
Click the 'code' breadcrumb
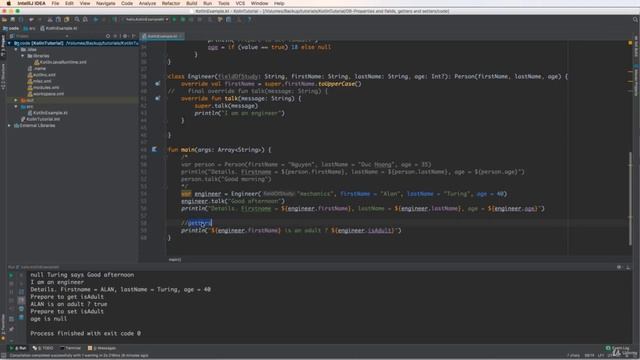(11, 28)
